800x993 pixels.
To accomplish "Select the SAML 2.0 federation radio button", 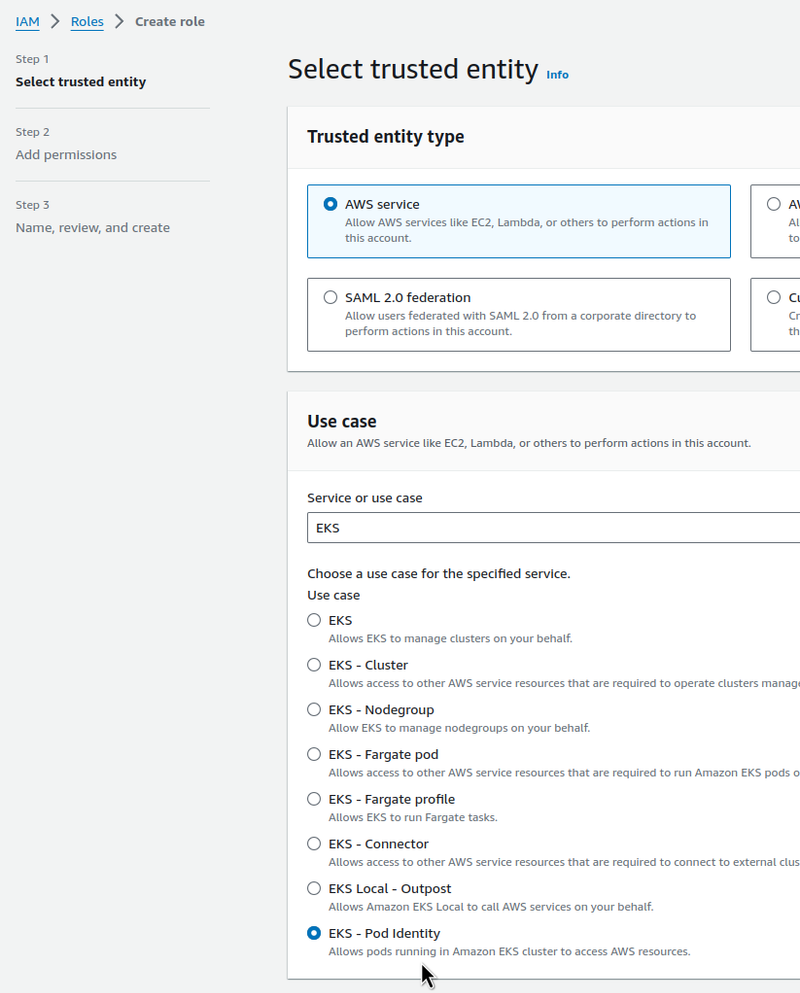I will [x=330, y=297].
